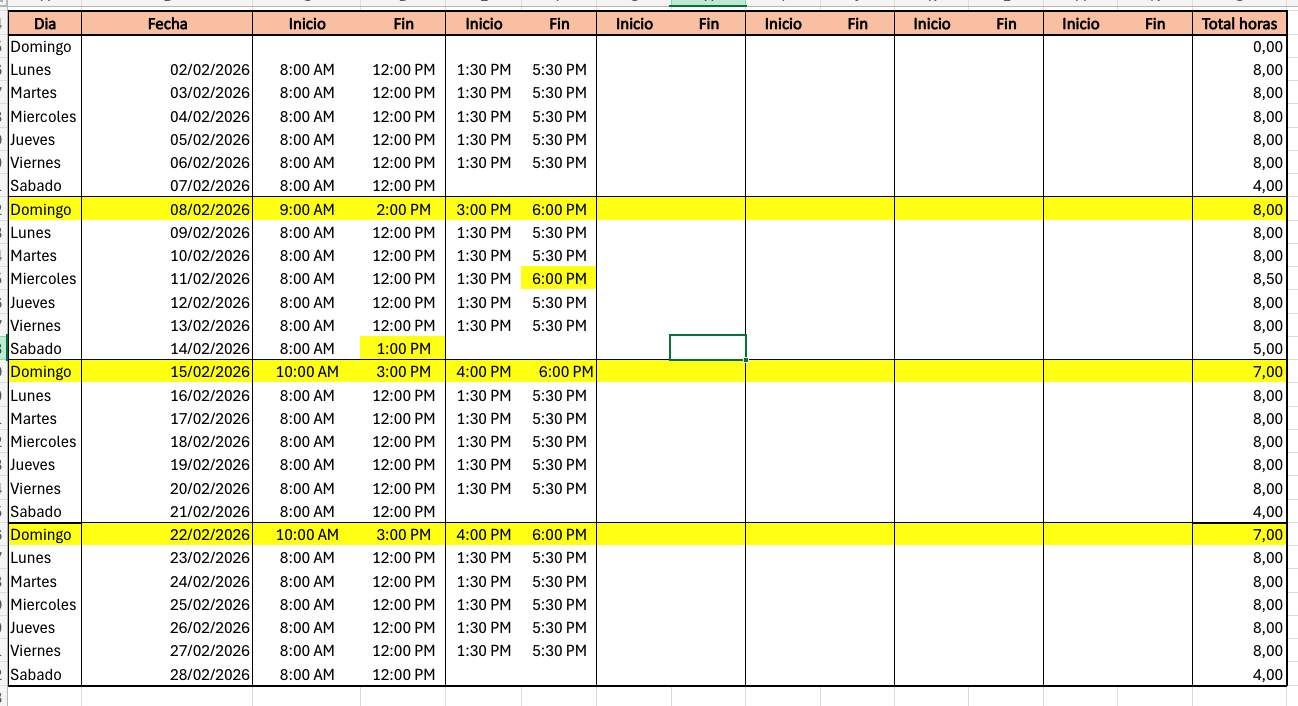This screenshot has width=1298, height=706.
Task: Click the date cell 27/02/2026
Action: (x=167, y=651)
